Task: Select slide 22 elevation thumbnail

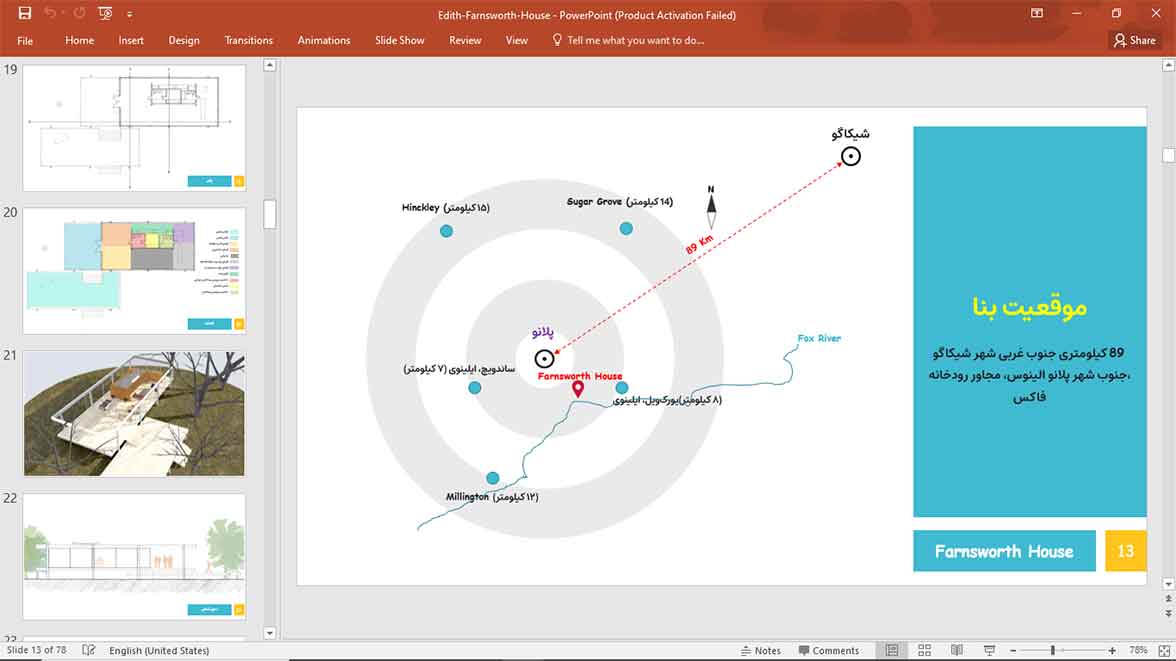Action: [134, 556]
